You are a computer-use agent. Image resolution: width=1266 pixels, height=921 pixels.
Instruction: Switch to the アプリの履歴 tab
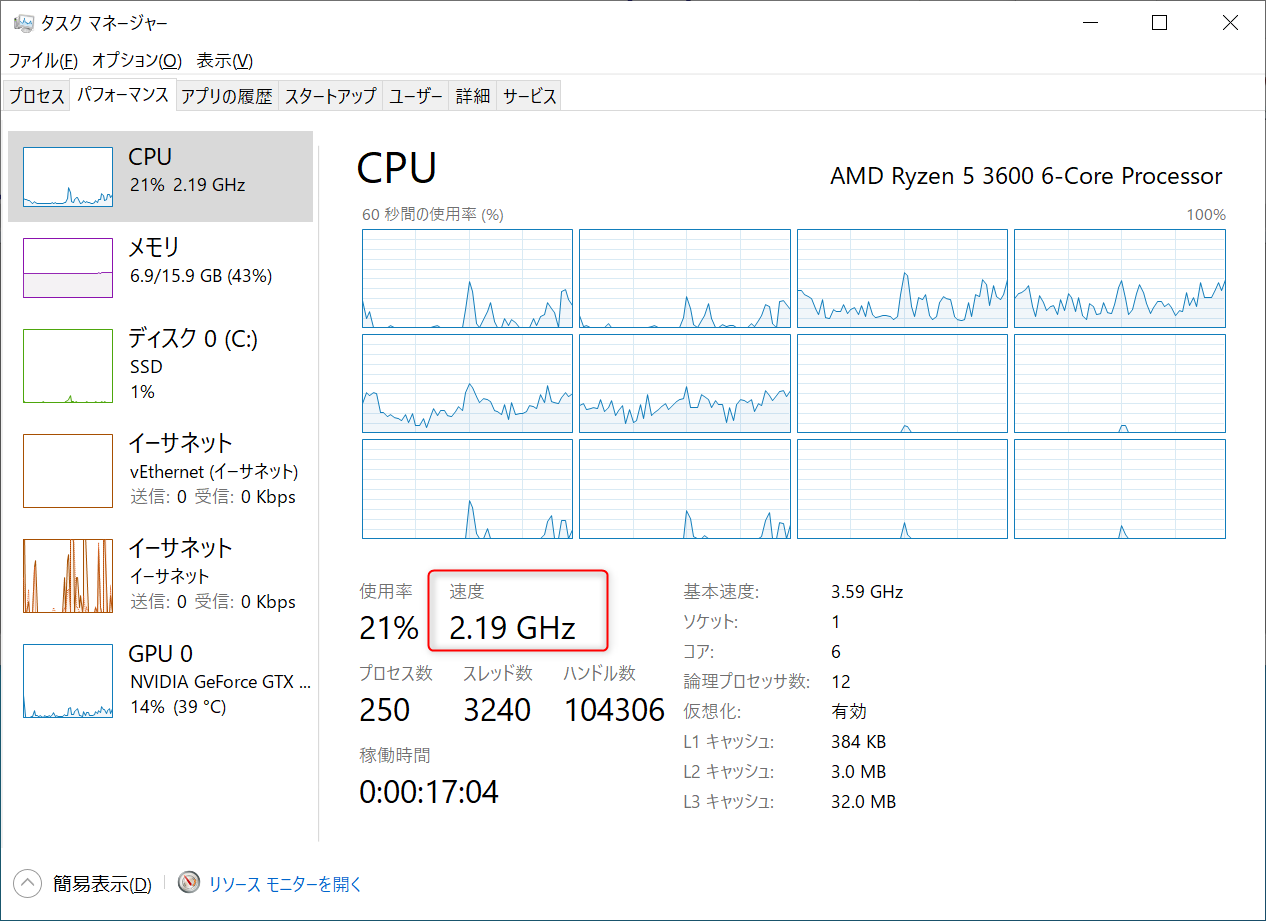[x=227, y=96]
